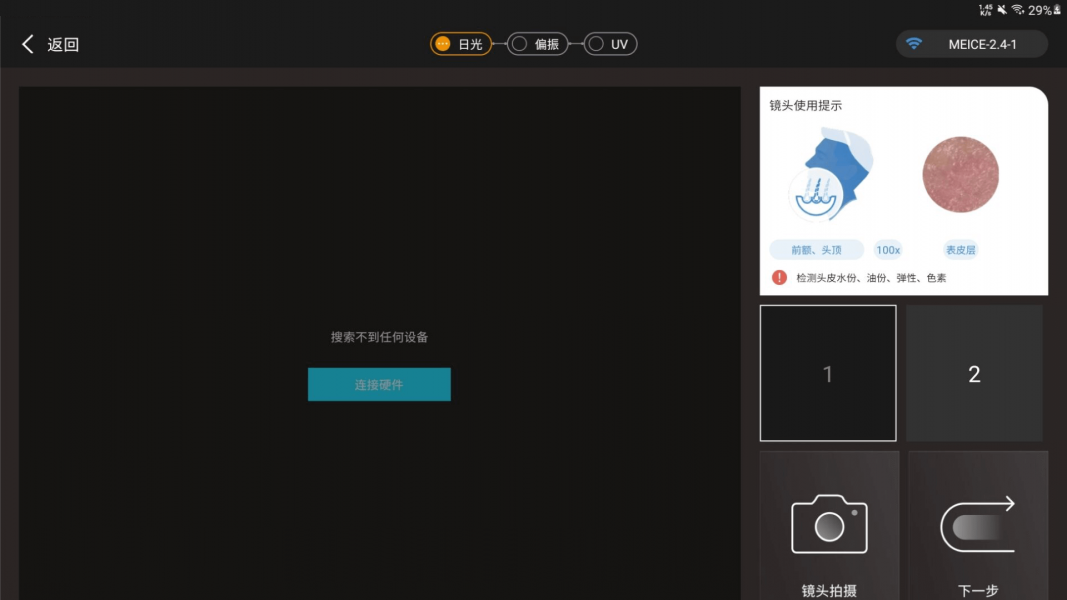1067x600 pixels.
Task: Tap the status bar WiFi signal icon
Action: click(x=1018, y=10)
